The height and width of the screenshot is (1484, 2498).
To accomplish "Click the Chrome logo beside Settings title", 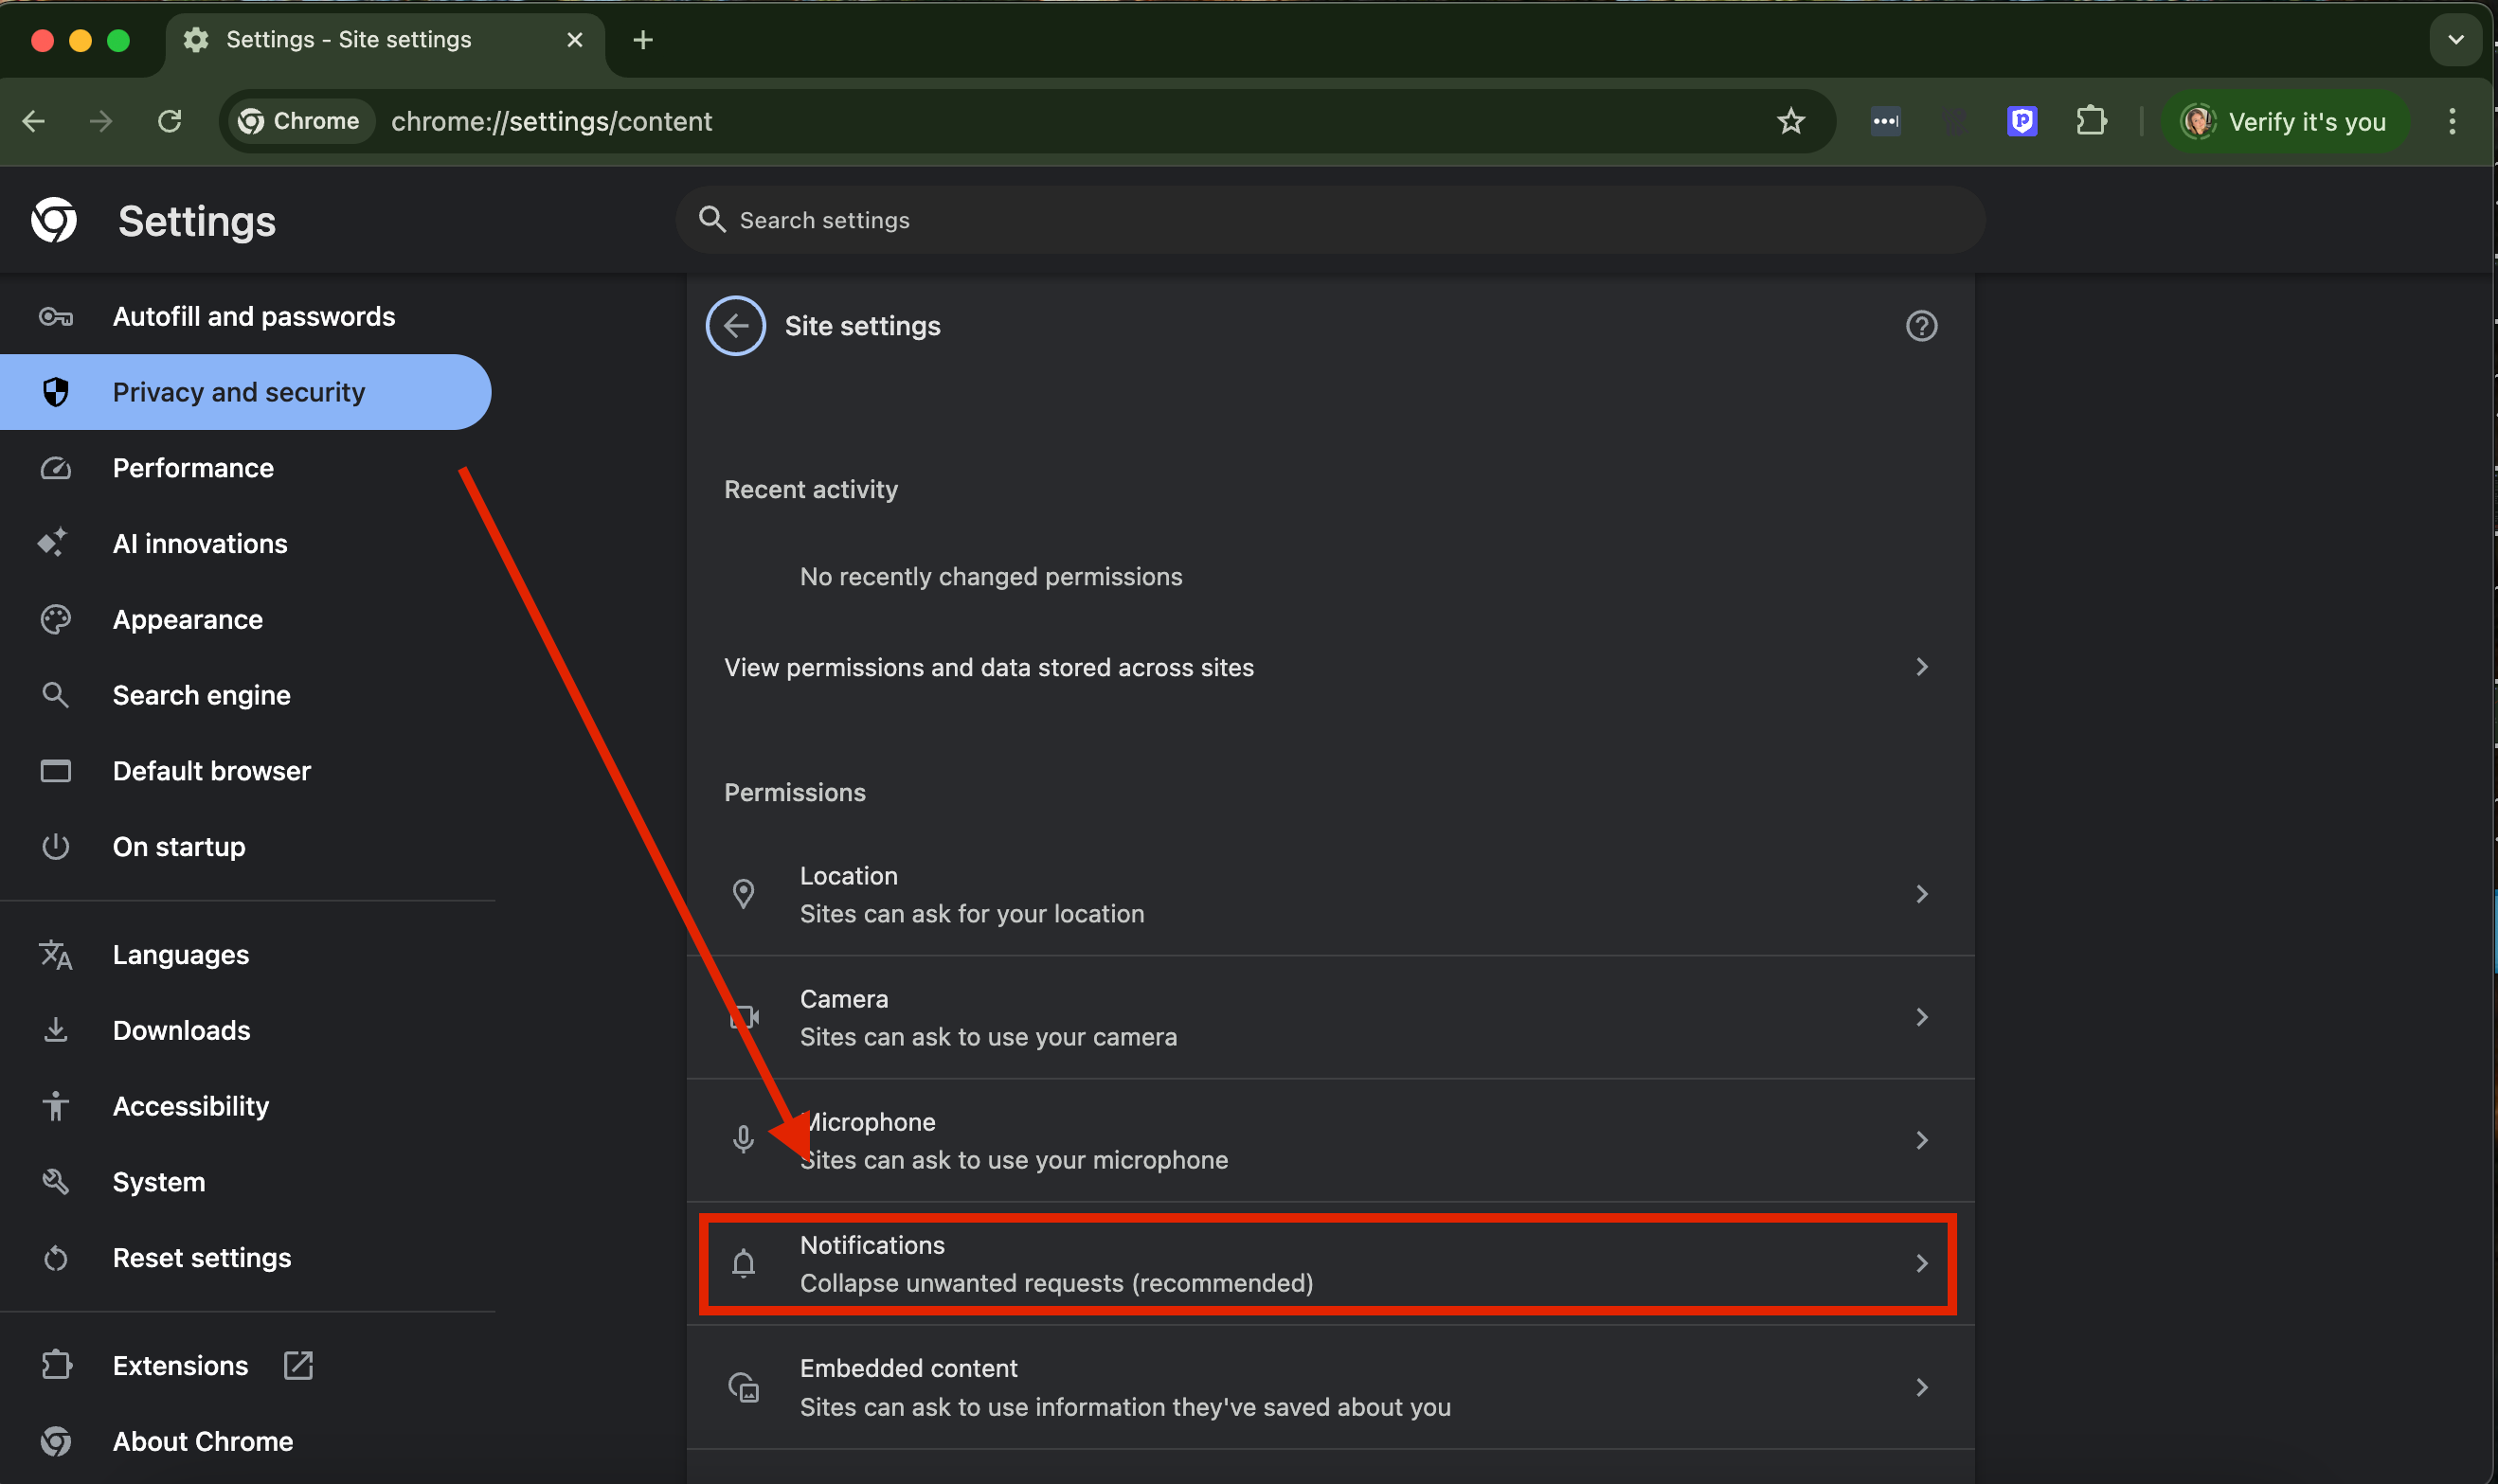I will click(x=54, y=220).
